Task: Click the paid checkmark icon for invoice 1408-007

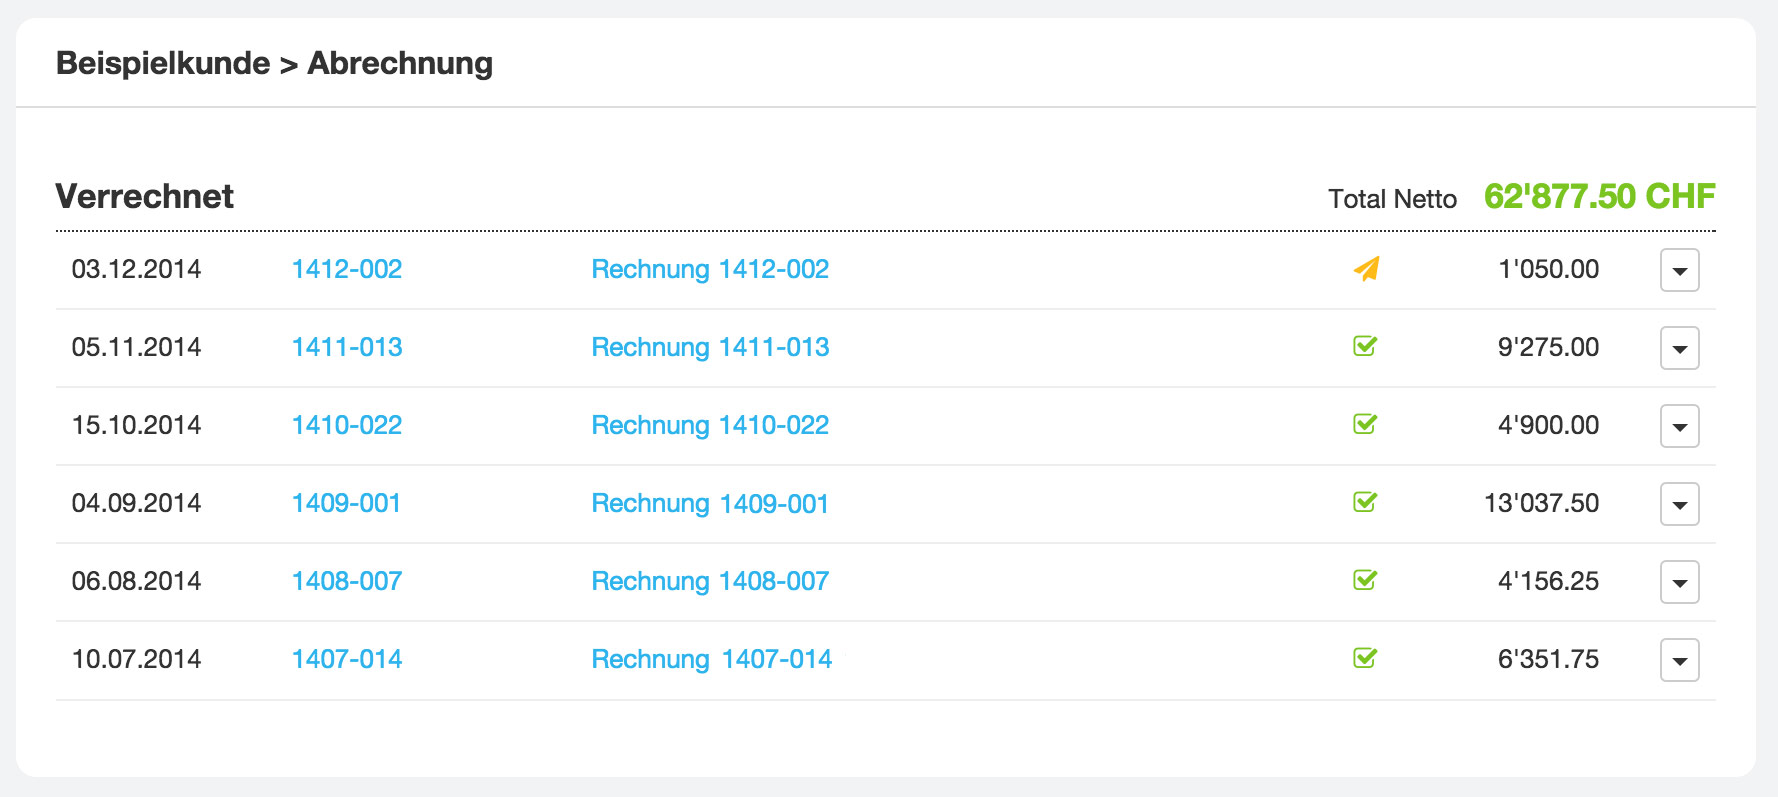Action: tap(1365, 581)
